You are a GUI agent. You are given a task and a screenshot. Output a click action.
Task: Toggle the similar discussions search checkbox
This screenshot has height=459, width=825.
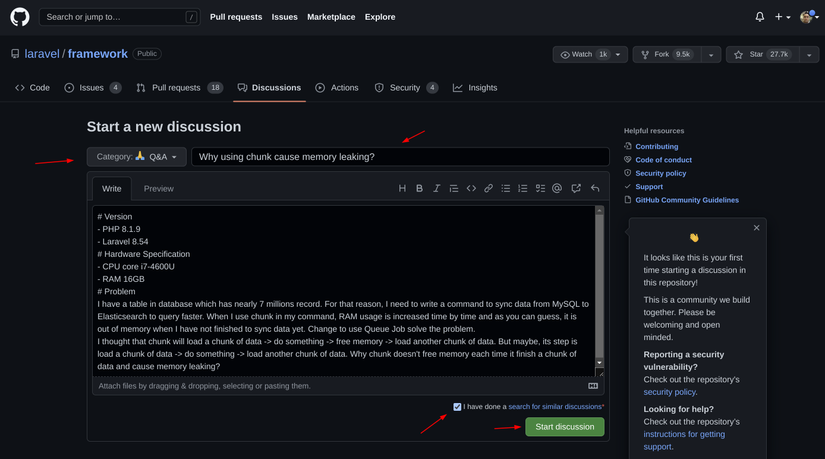click(457, 407)
